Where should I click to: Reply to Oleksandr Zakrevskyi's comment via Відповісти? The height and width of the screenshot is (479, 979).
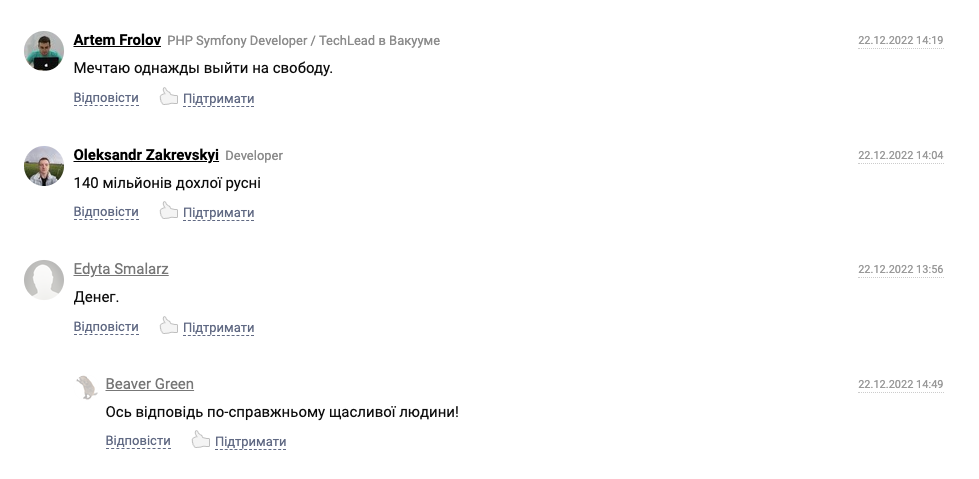click(106, 212)
